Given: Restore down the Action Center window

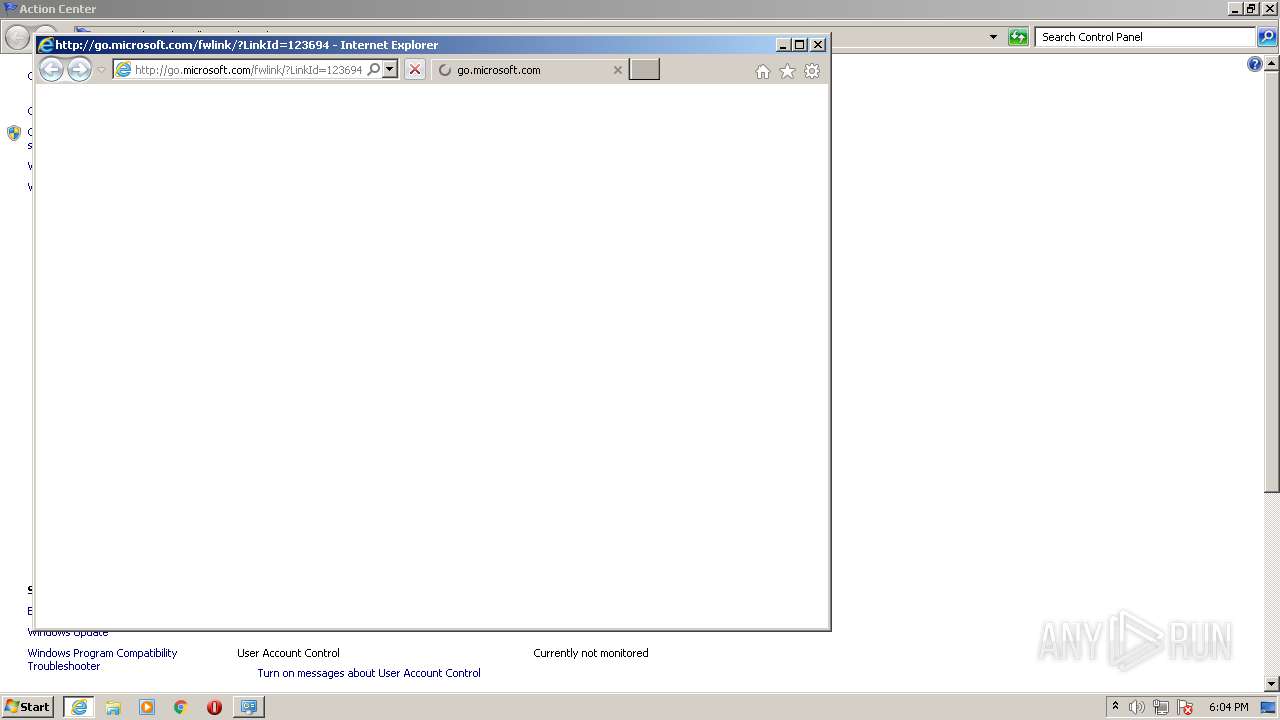Looking at the screenshot, I should [1251, 9].
